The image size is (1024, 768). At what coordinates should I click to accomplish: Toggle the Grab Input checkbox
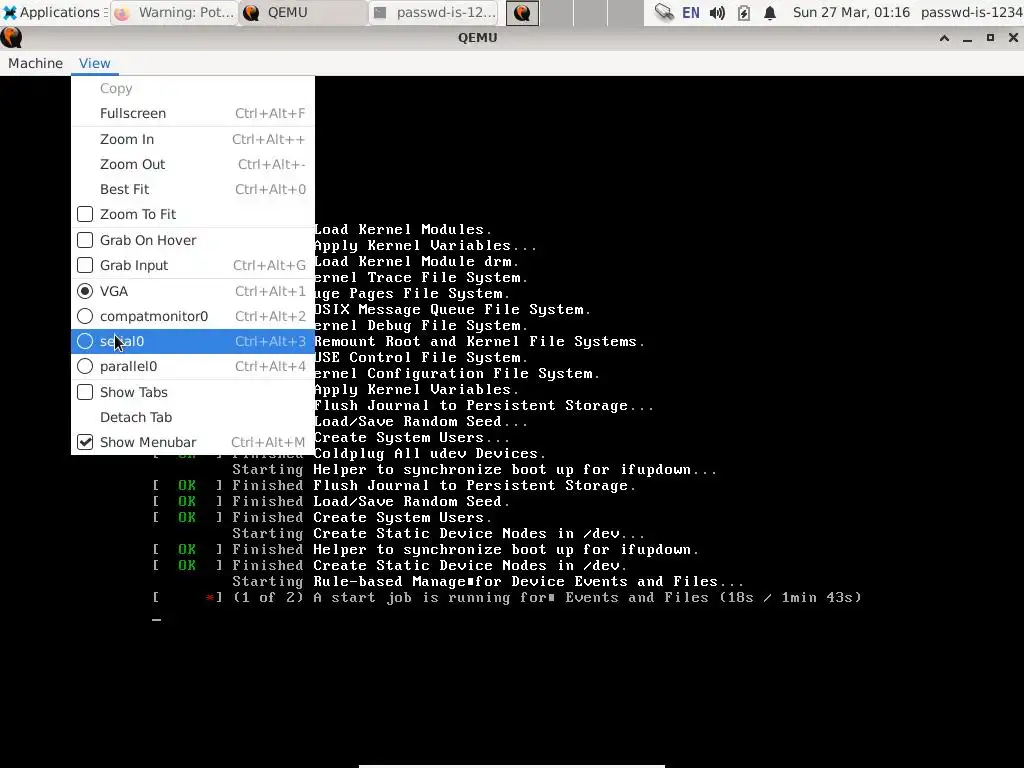85,265
